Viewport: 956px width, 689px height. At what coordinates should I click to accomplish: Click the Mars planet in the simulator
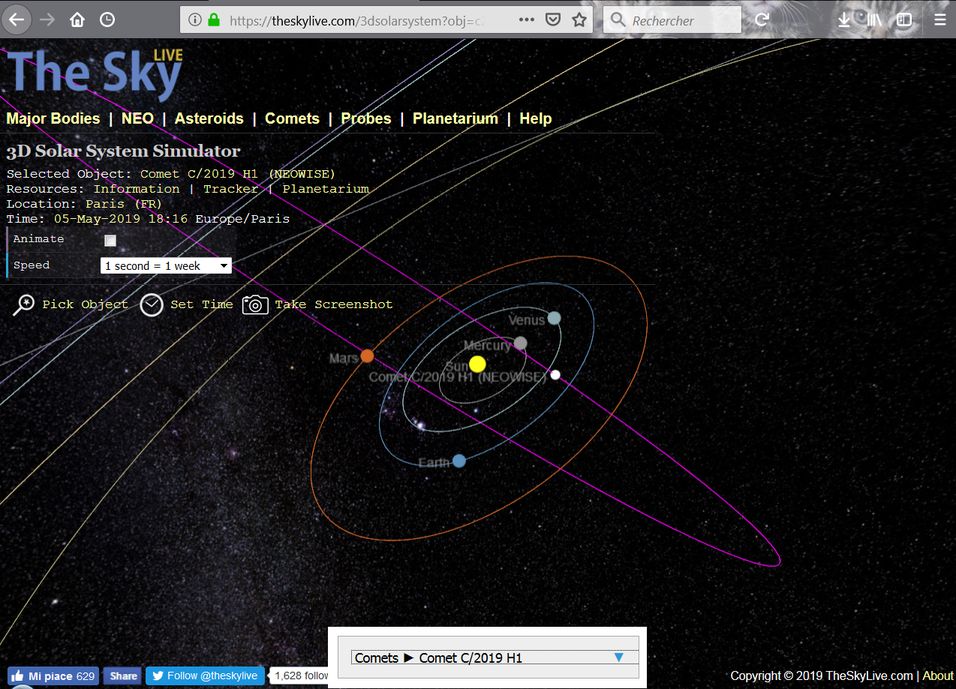click(x=367, y=356)
